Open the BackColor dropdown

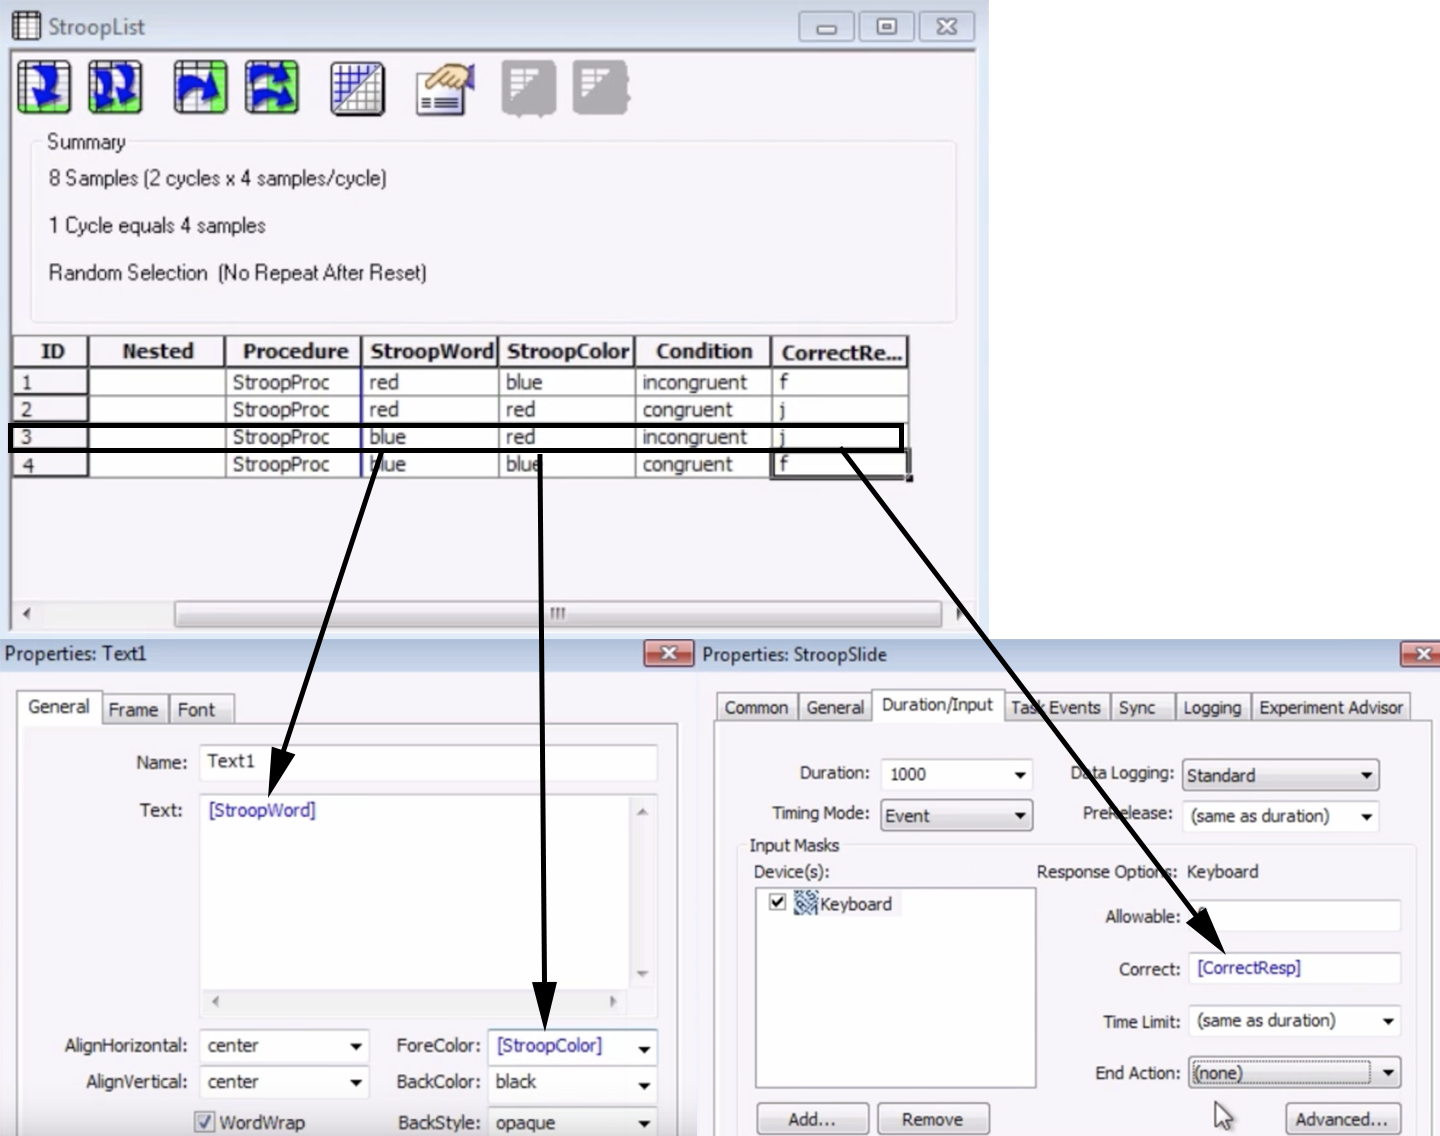click(644, 1084)
